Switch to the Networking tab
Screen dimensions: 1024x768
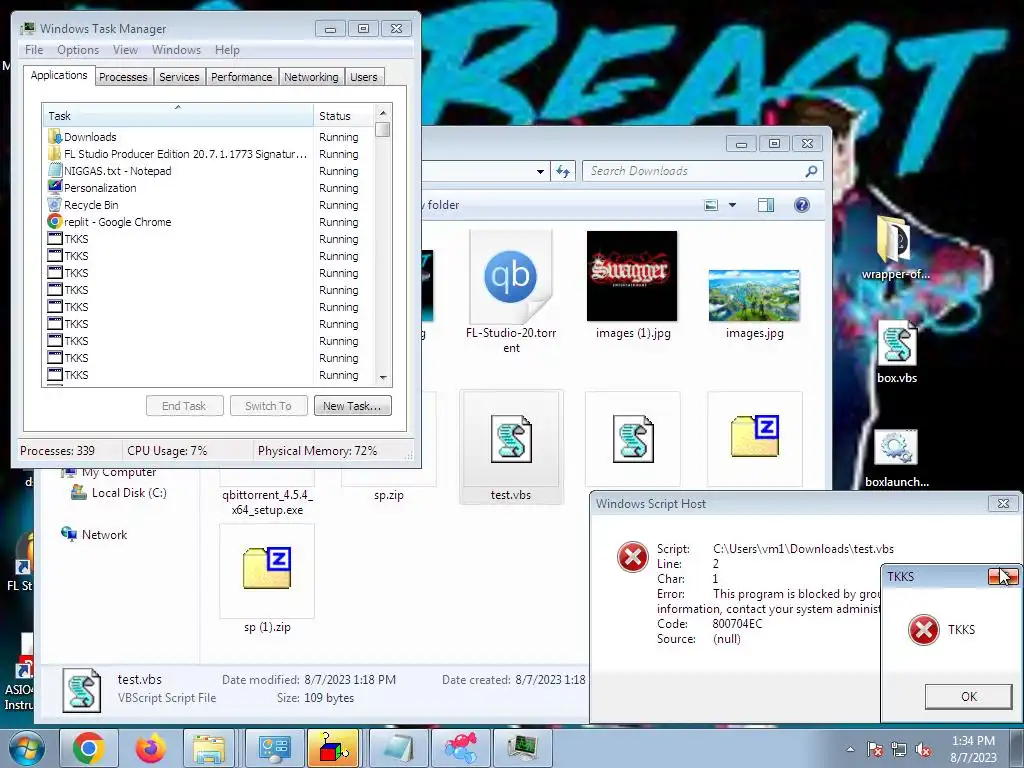pyautogui.click(x=311, y=77)
